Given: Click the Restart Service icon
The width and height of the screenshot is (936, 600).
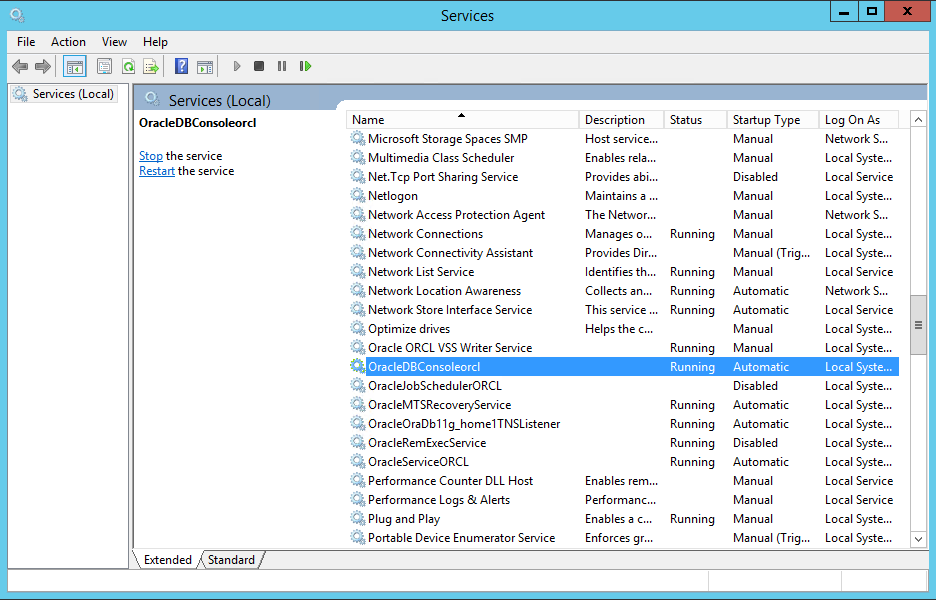Looking at the screenshot, I should tap(306, 66).
